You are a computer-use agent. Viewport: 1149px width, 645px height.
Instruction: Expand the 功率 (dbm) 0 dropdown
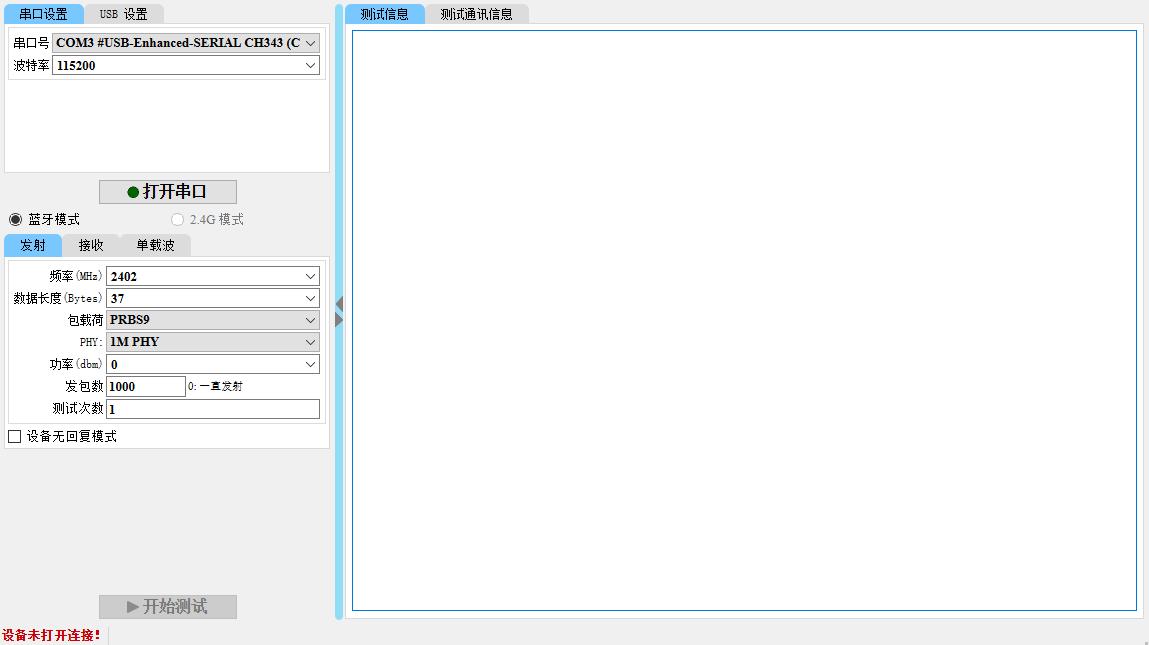pyautogui.click(x=213, y=364)
